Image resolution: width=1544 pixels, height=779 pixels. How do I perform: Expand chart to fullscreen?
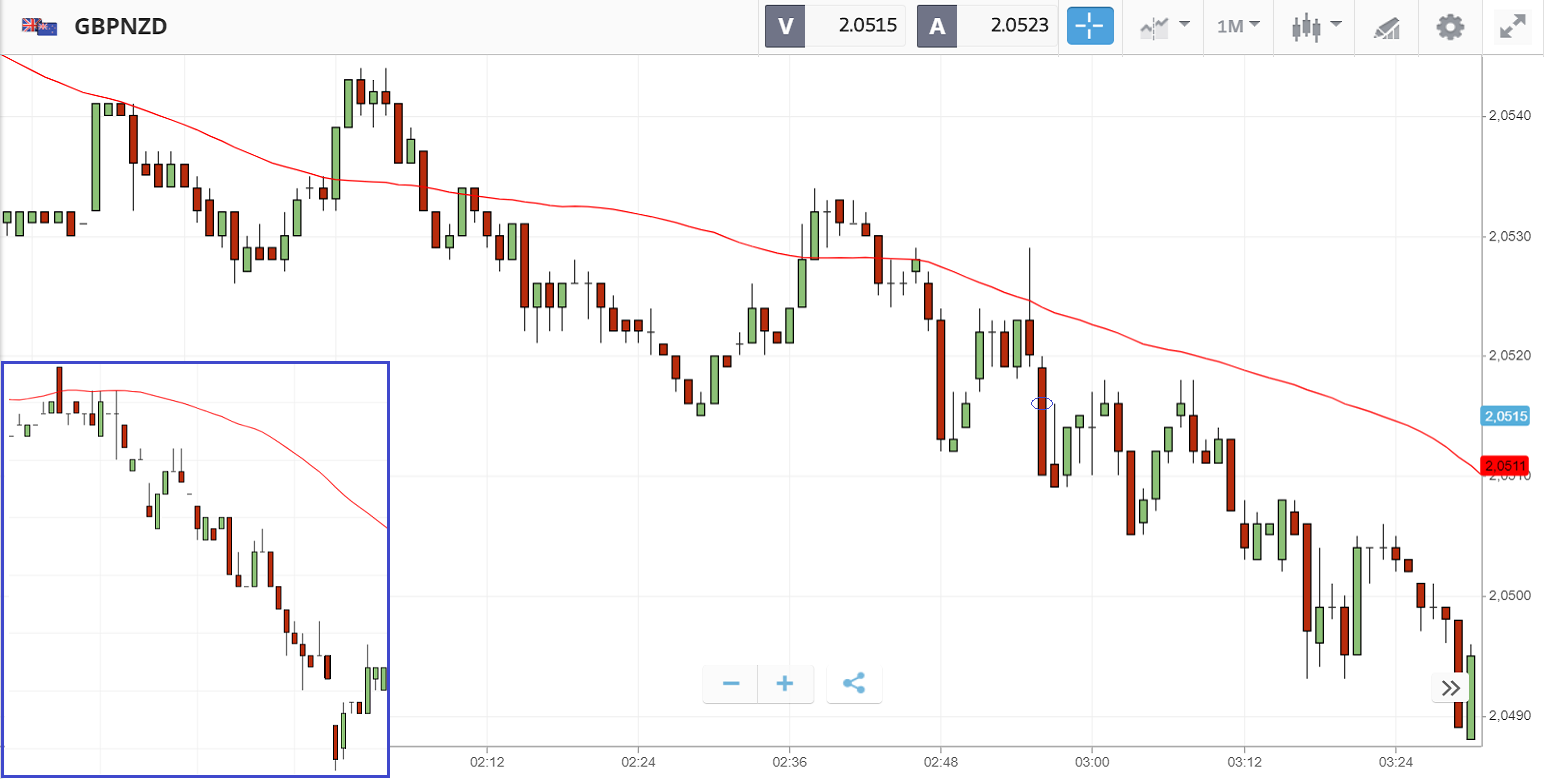(1513, 26)
